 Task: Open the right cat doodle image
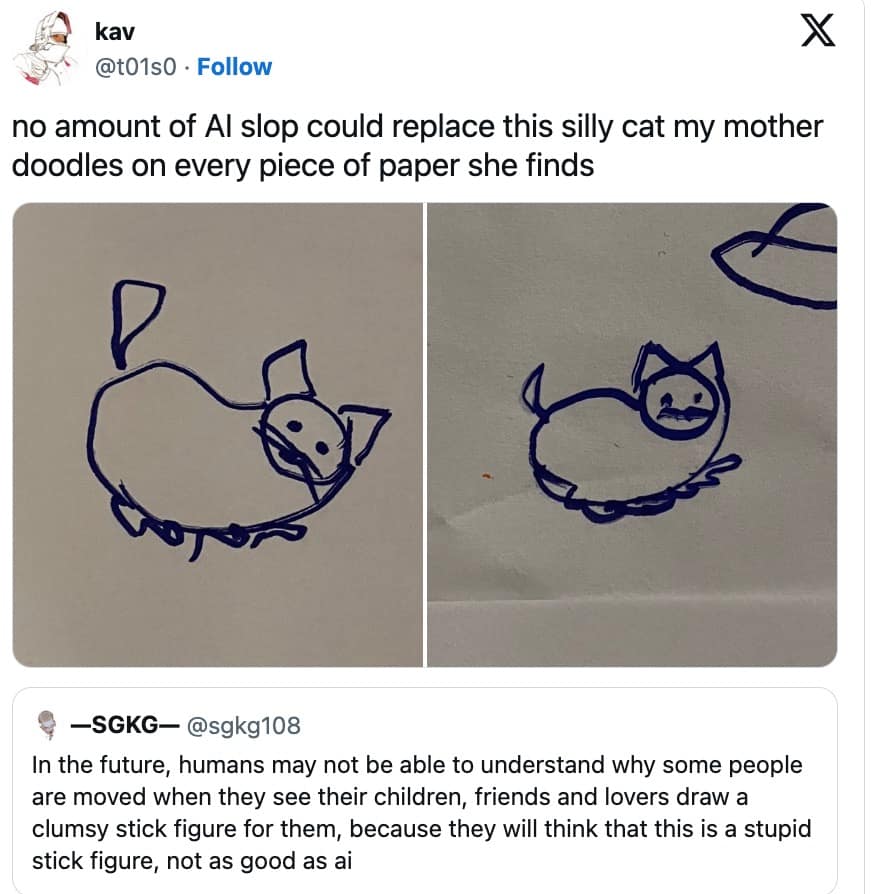coord(632,434)
